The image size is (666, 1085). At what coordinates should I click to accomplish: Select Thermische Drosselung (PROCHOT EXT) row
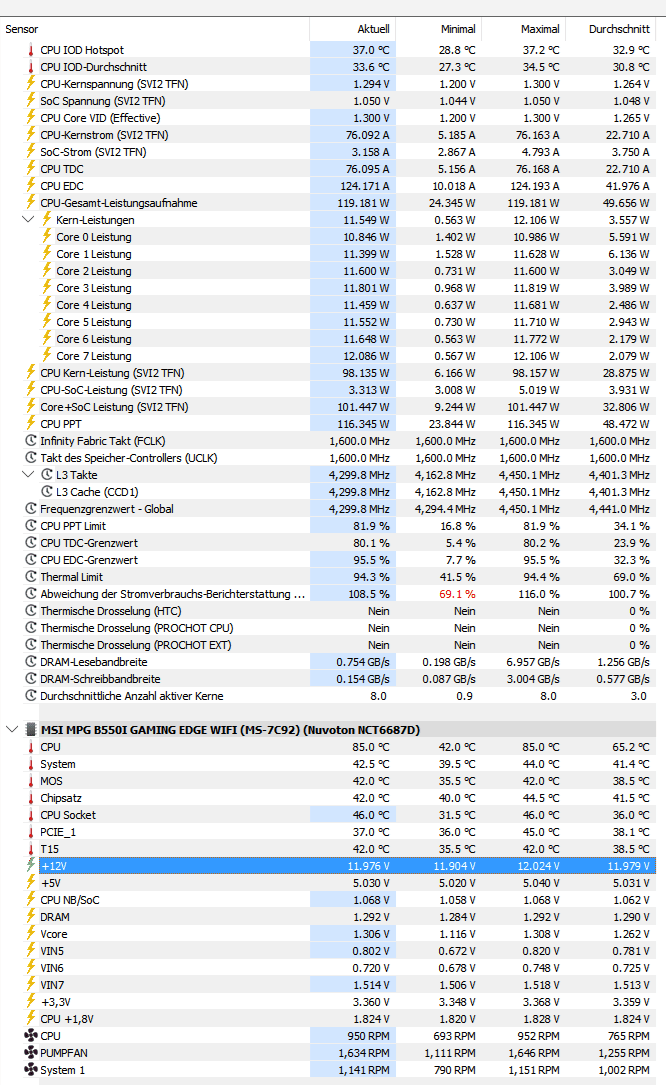coord(328,645)
